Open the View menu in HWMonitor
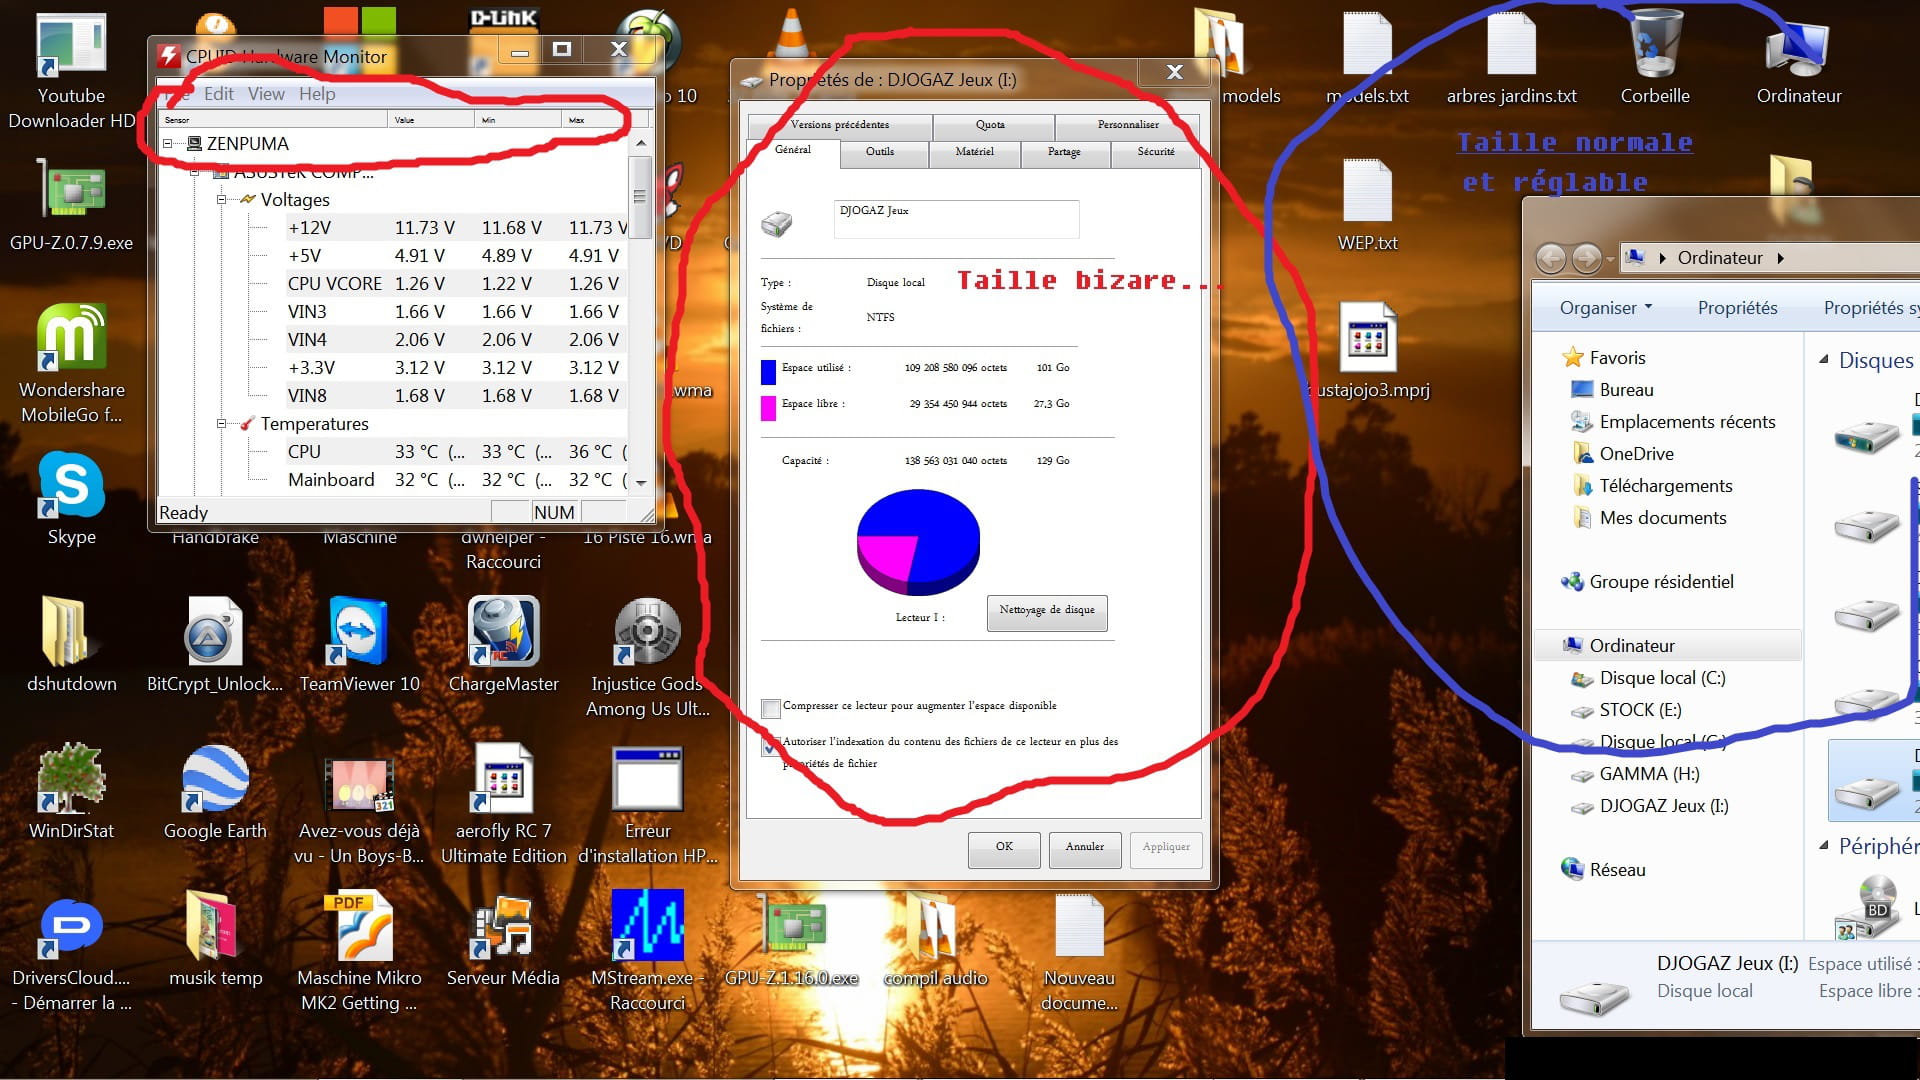Viewport: 1920px width, 1080px height. 266,94
